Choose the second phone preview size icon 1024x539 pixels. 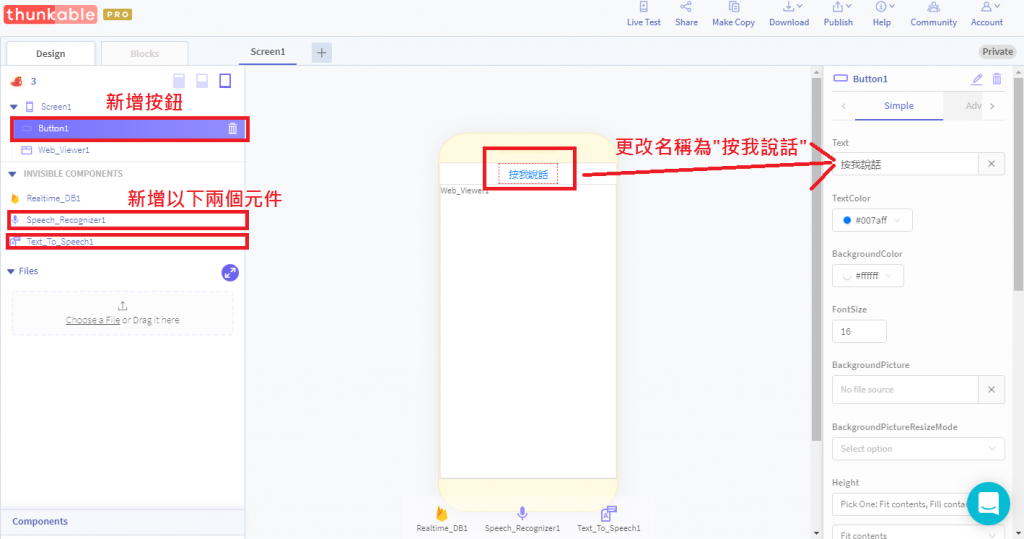(202, 81)
